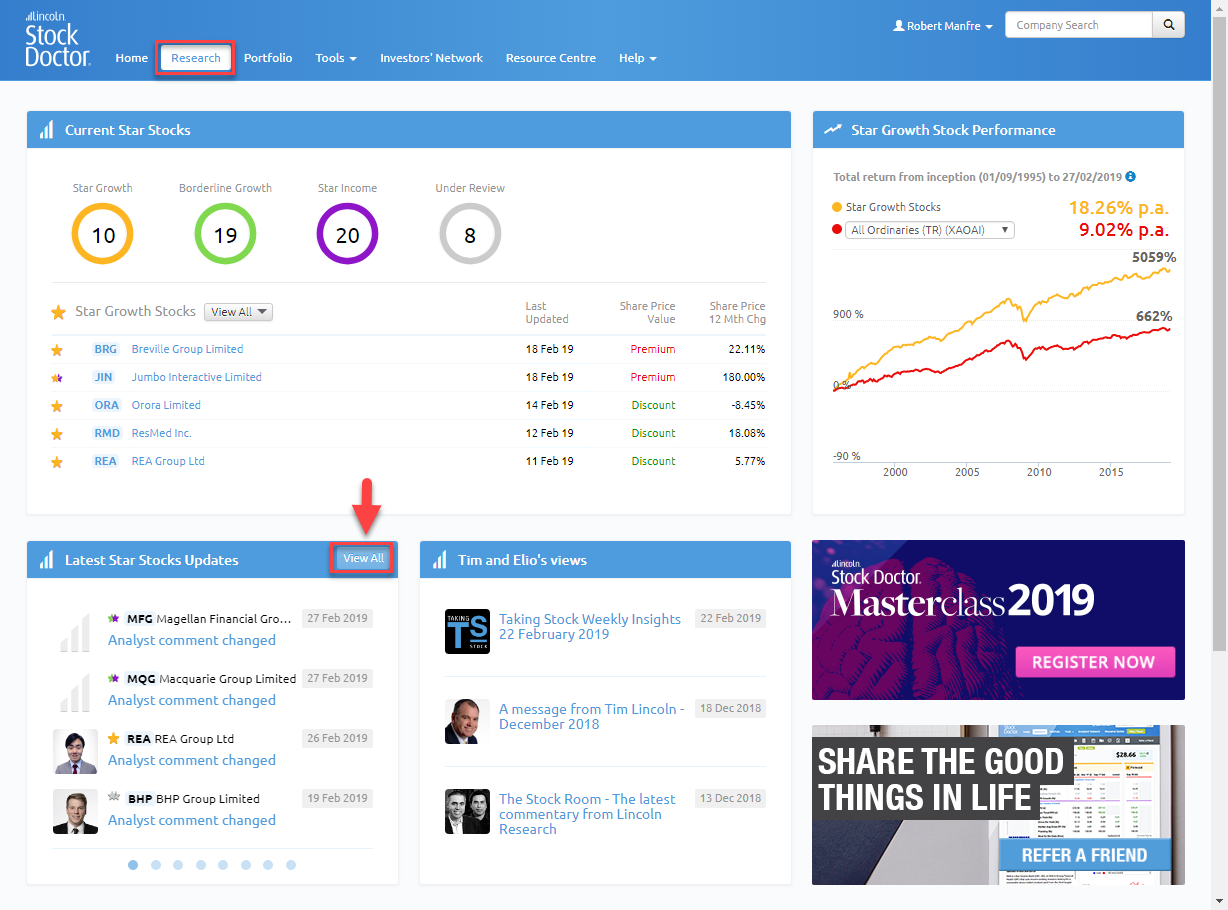Open Taking Stock Weekly Insights 22 February link
The height and width of the screenshot is (910, 1228).
click(x=590, y=626)
